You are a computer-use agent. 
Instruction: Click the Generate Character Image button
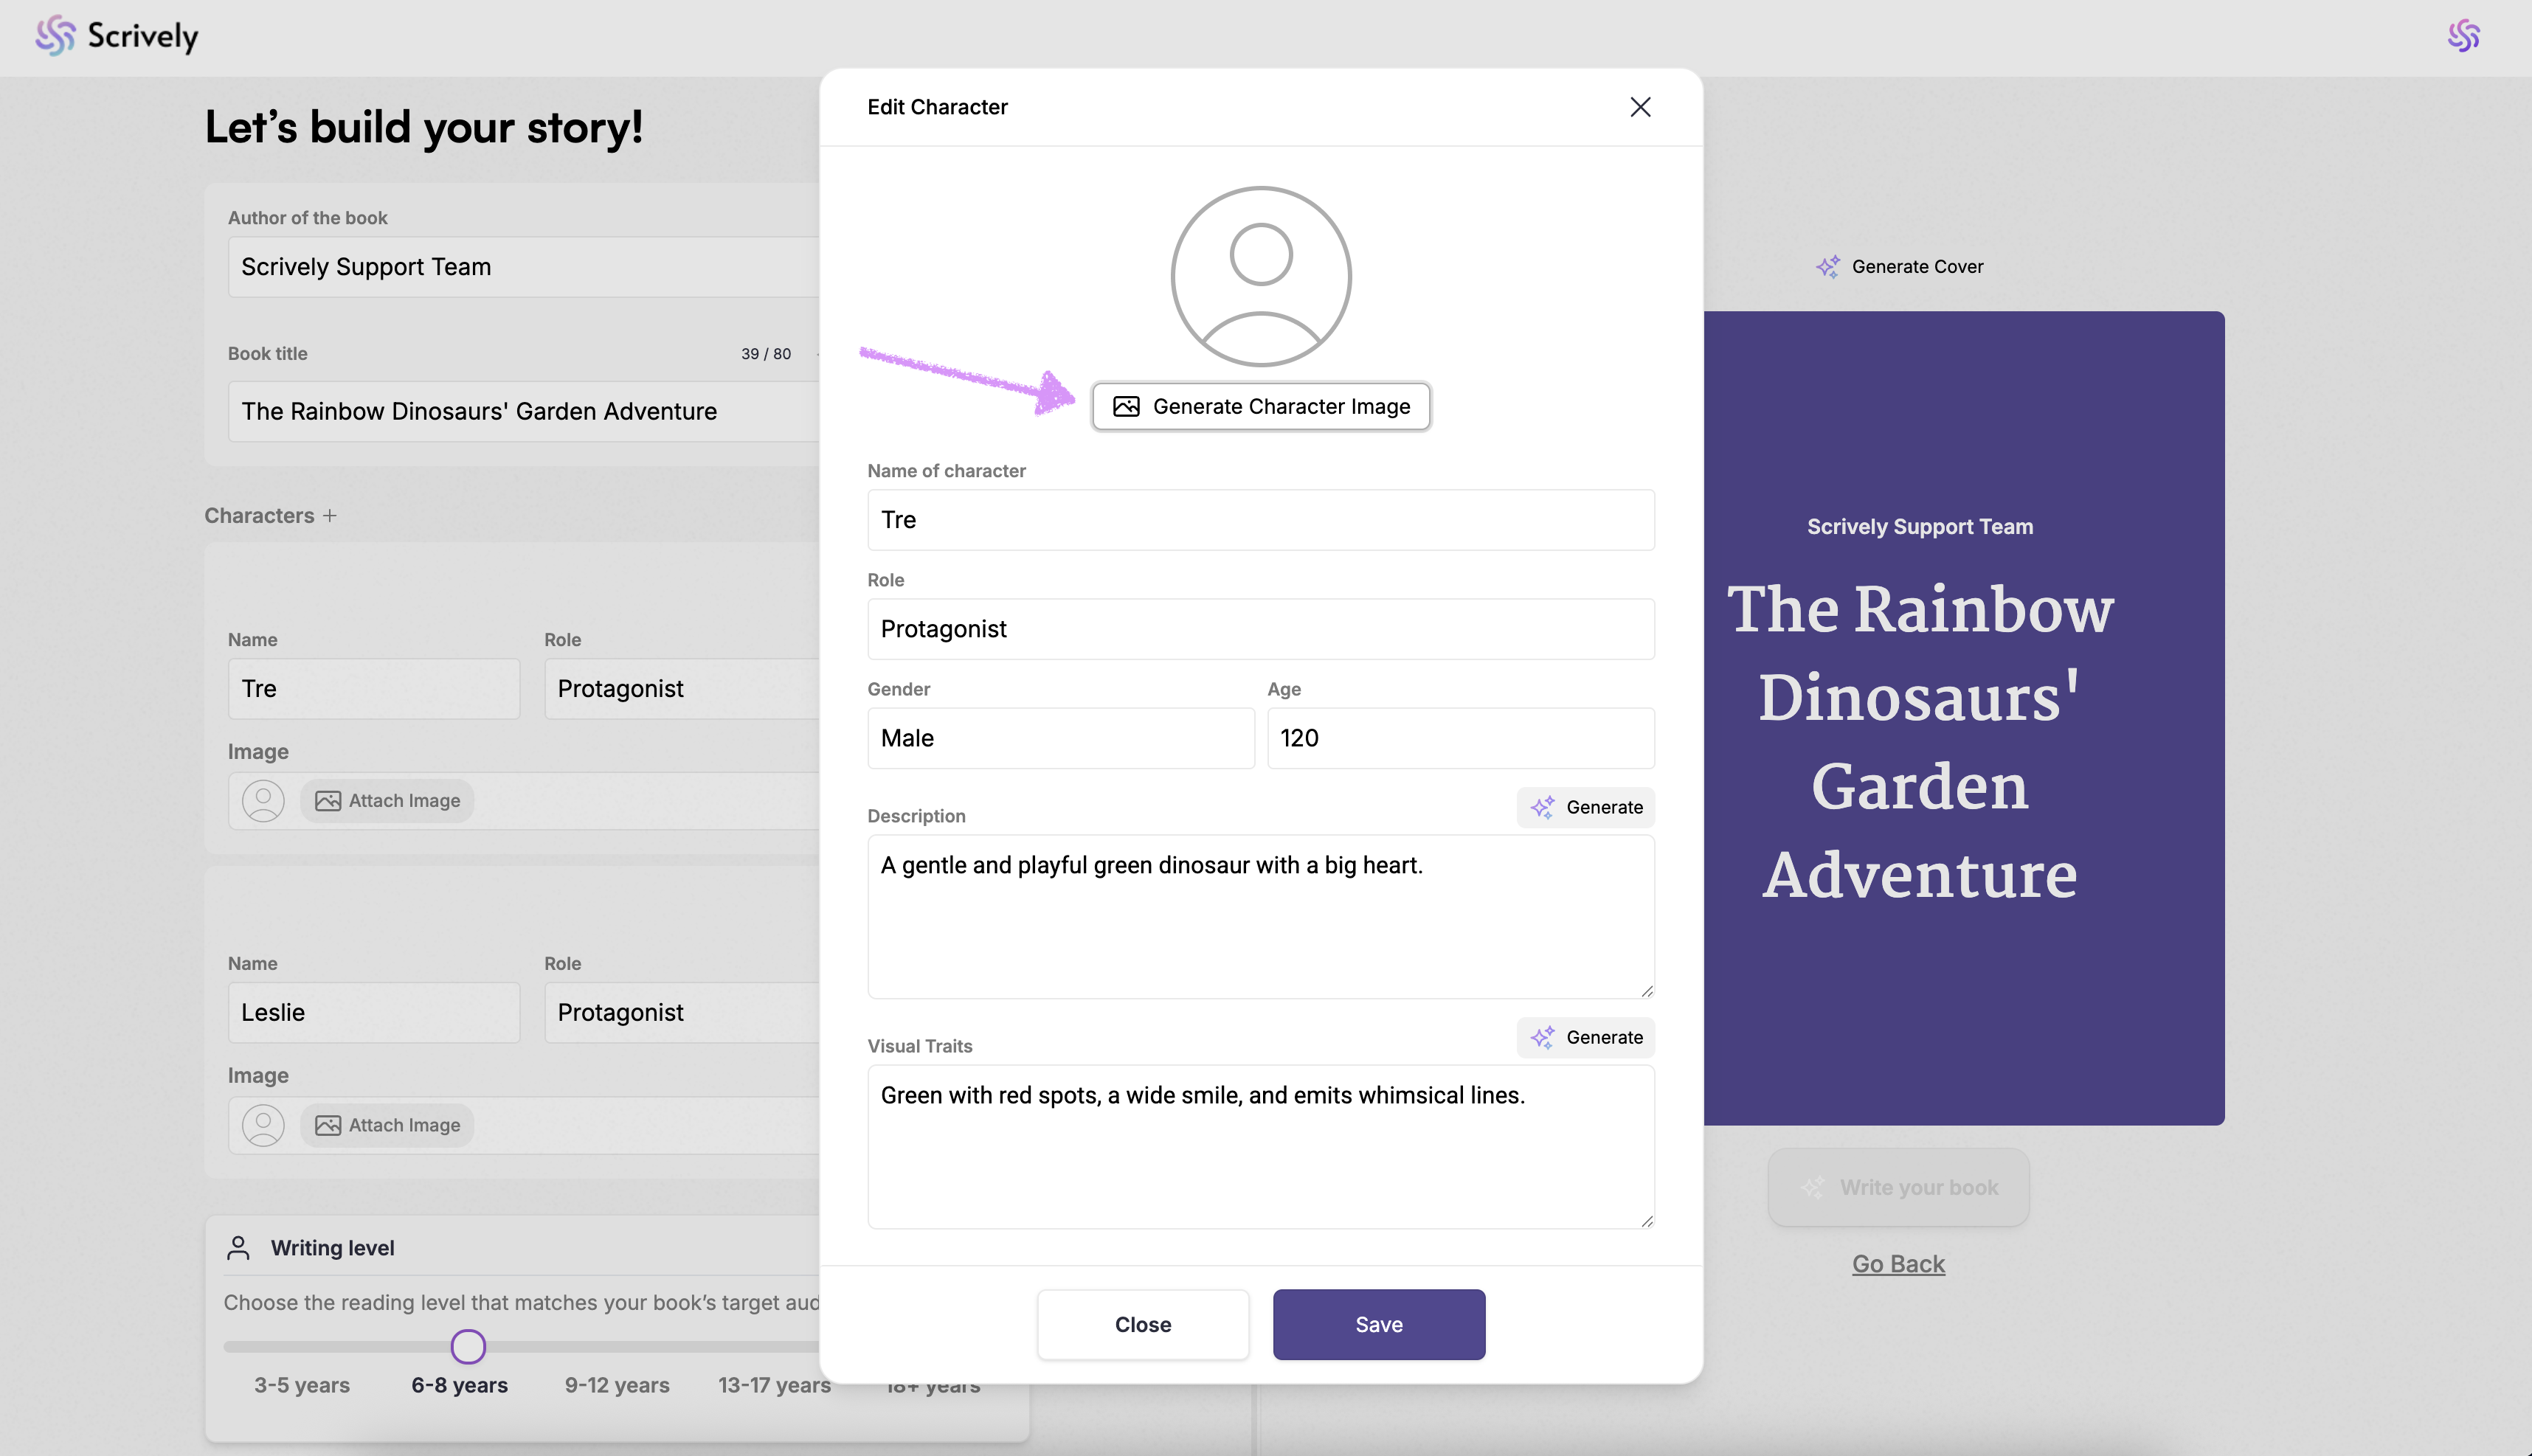[x=1261, y=407]
